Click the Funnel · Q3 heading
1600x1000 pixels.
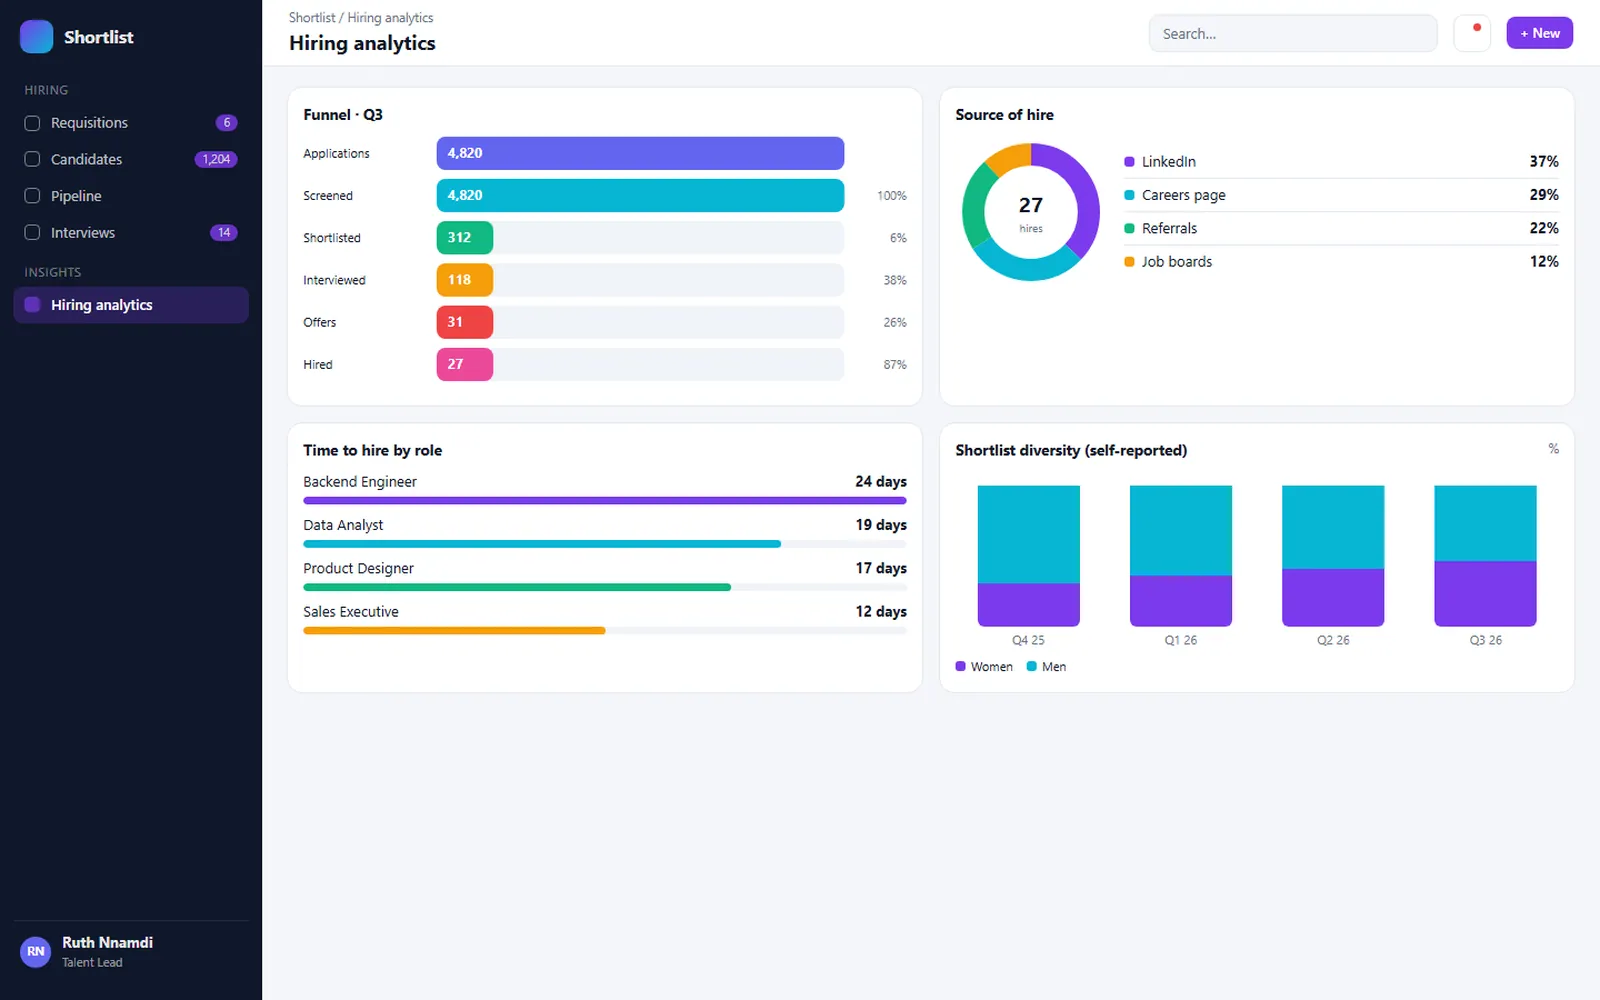tap(343, 115)
